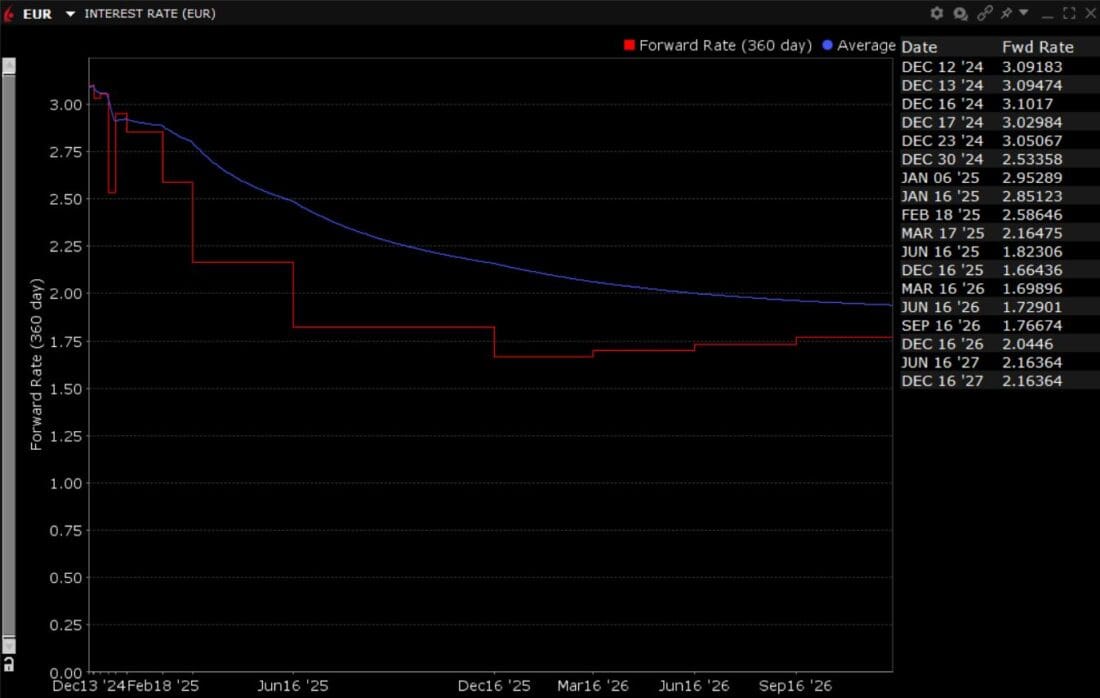1100x698 pixels.
Task: Click the 2.58646 forward rate value
Action: [1032, 215]
